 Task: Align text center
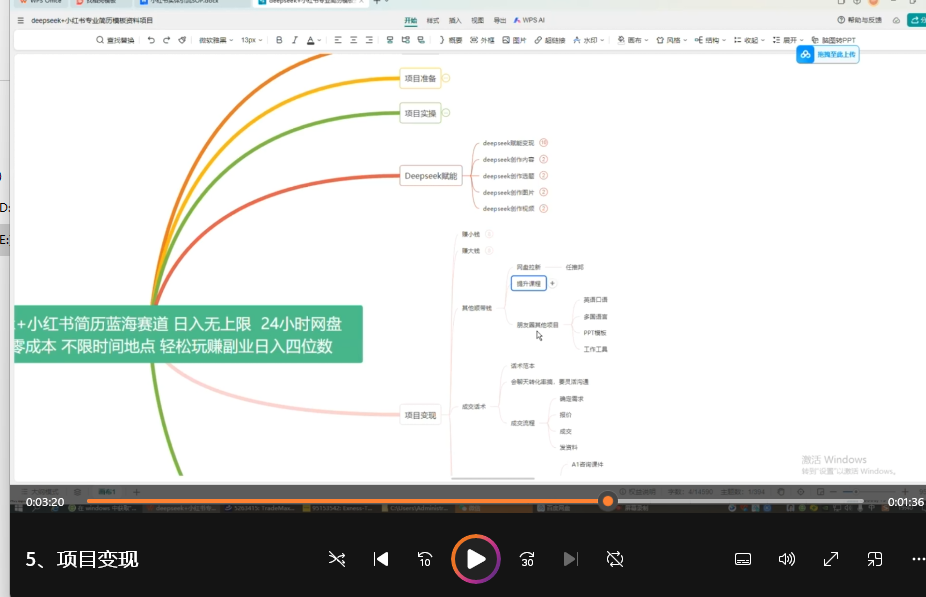[x=353, y=40]
